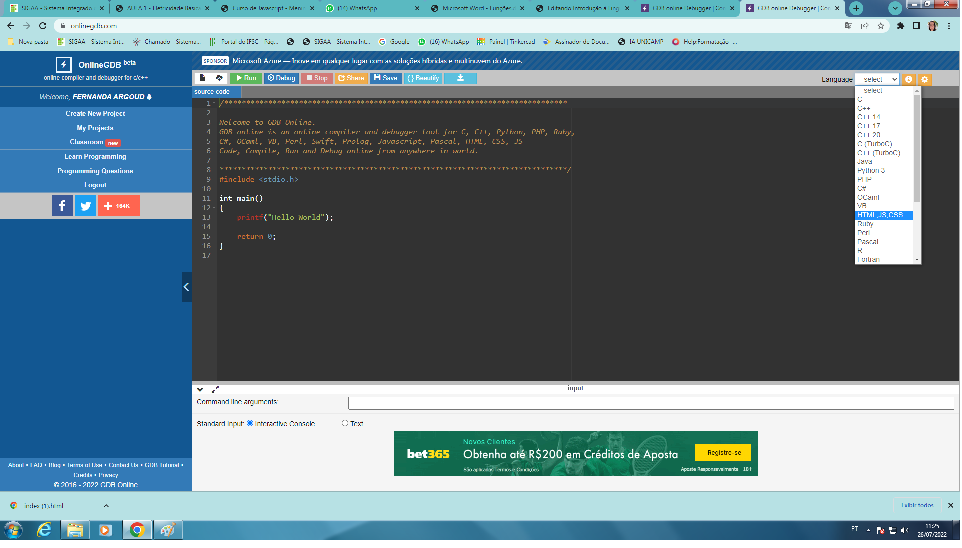This screenshot has width=962, height=548.
Task: Select Text standard input radio button
Action: click(345, 424)
